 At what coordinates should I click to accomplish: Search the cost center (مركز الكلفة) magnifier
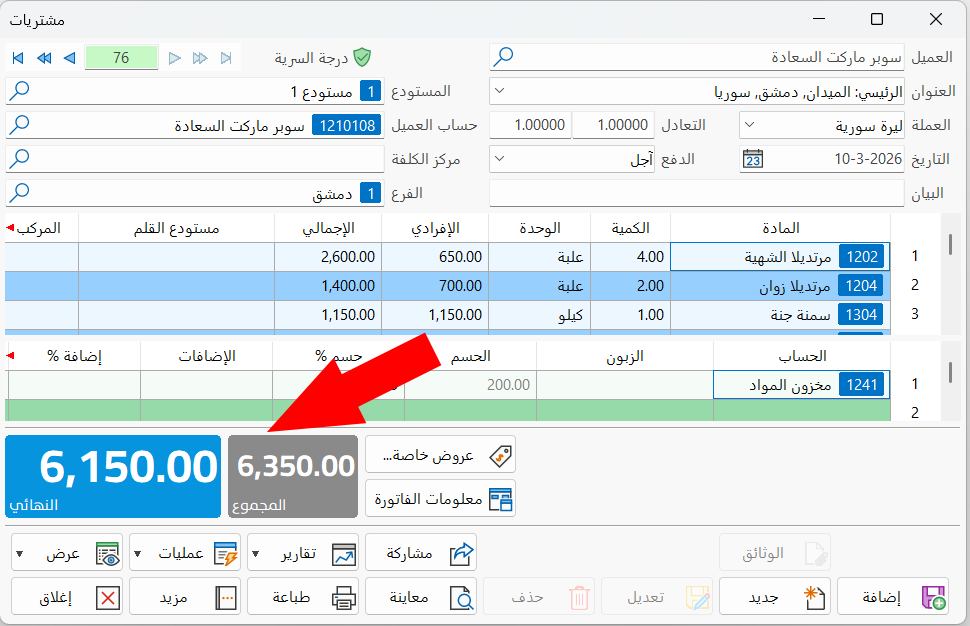click(x=19, y=159)
